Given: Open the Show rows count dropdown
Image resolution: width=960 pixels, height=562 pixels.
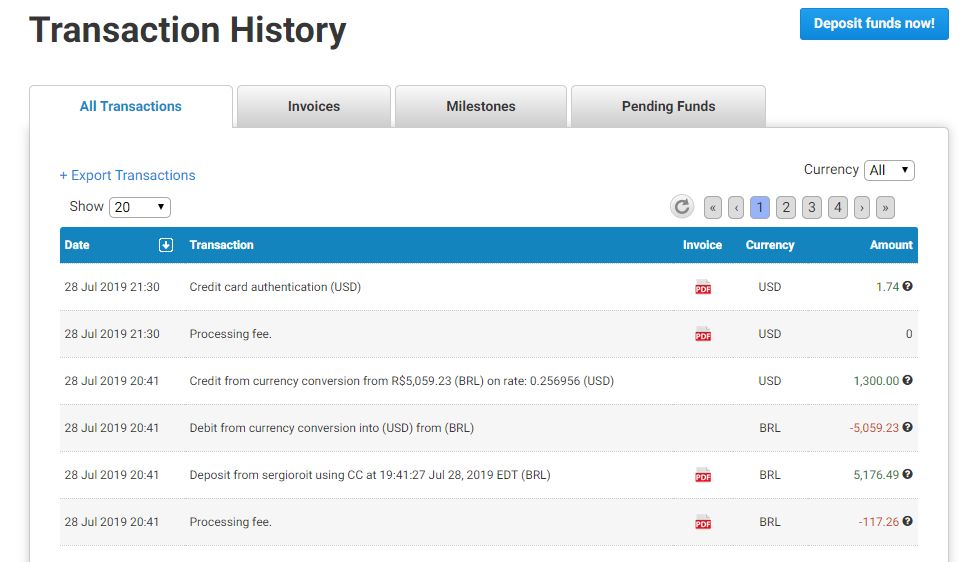Looking at the screenshot, I should (x=140, y=207).
